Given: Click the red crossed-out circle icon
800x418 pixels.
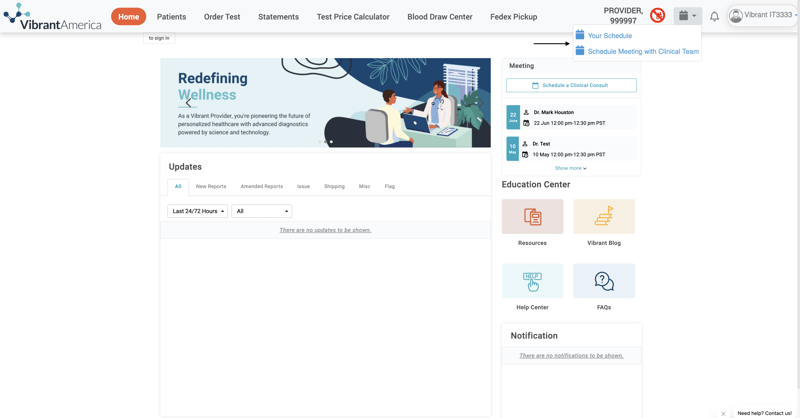Looking at the screenshot, I should click(x=657, y=16).
